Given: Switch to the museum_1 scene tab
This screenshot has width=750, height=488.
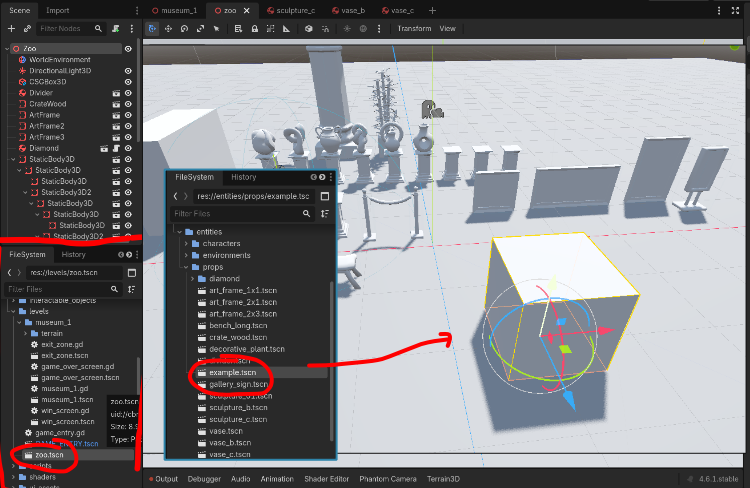Looking at the screenshot, I should tap(177, 9).
